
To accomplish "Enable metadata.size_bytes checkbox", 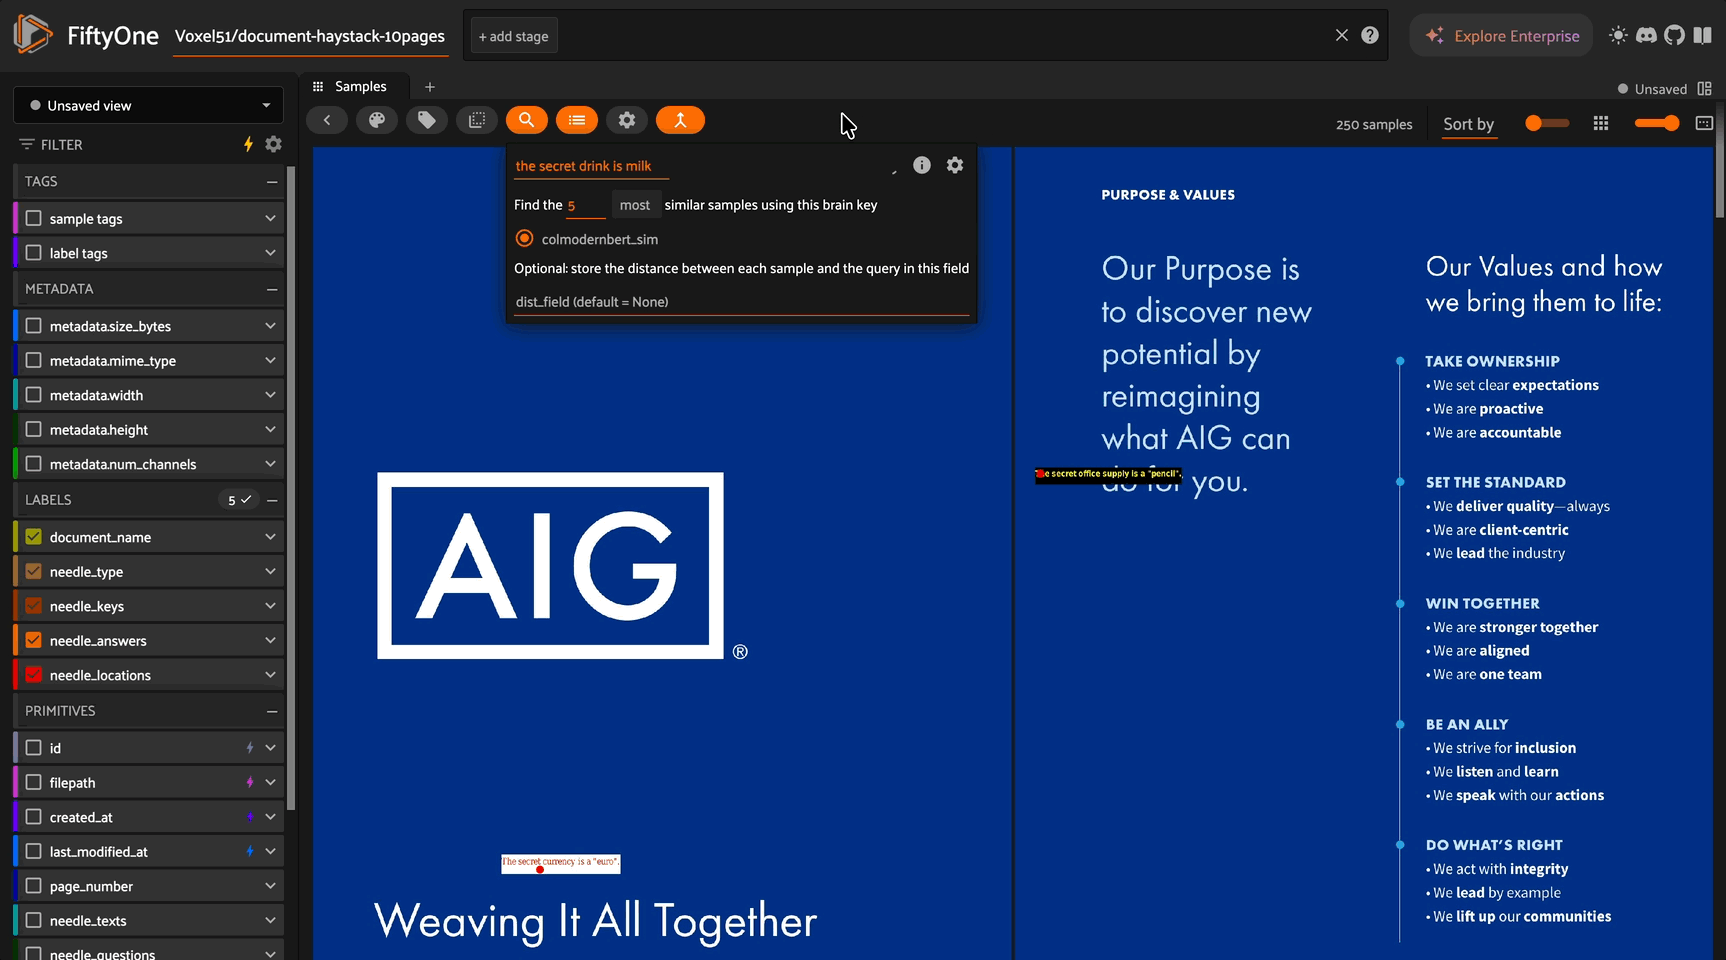I will click(34, 326).
